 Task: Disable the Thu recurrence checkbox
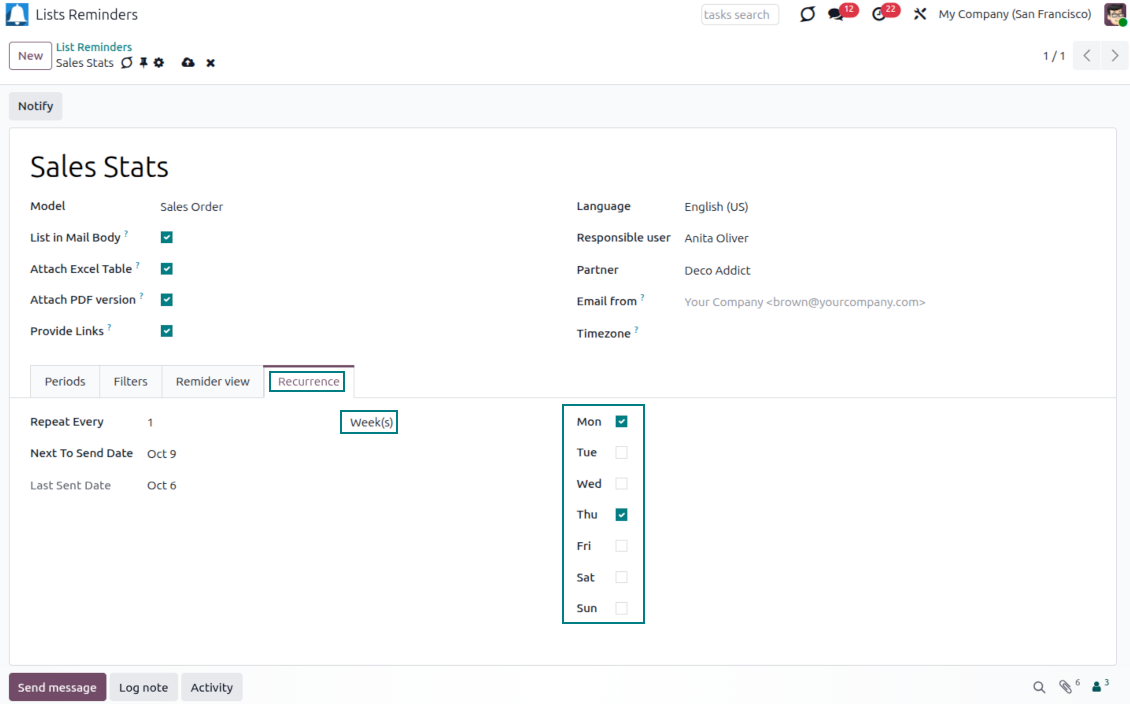click(x=621, y=515)
